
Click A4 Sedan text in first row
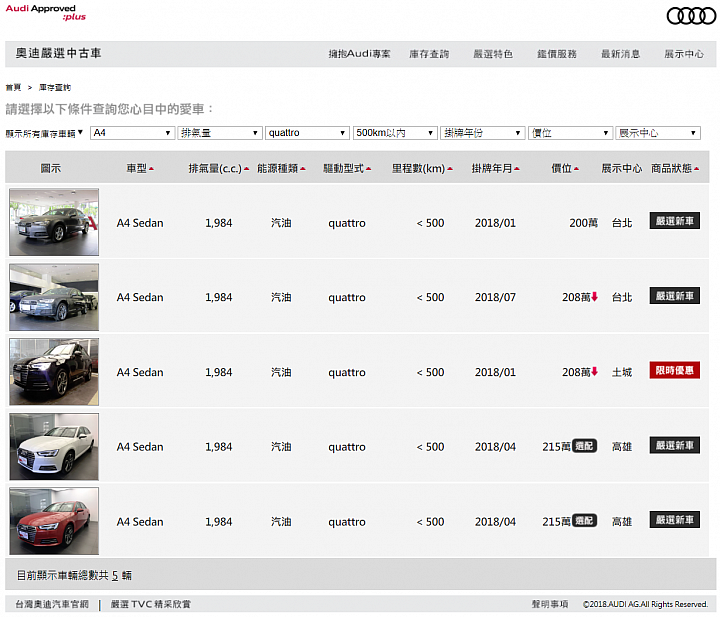pyautogui.click(x=140, y=223)
